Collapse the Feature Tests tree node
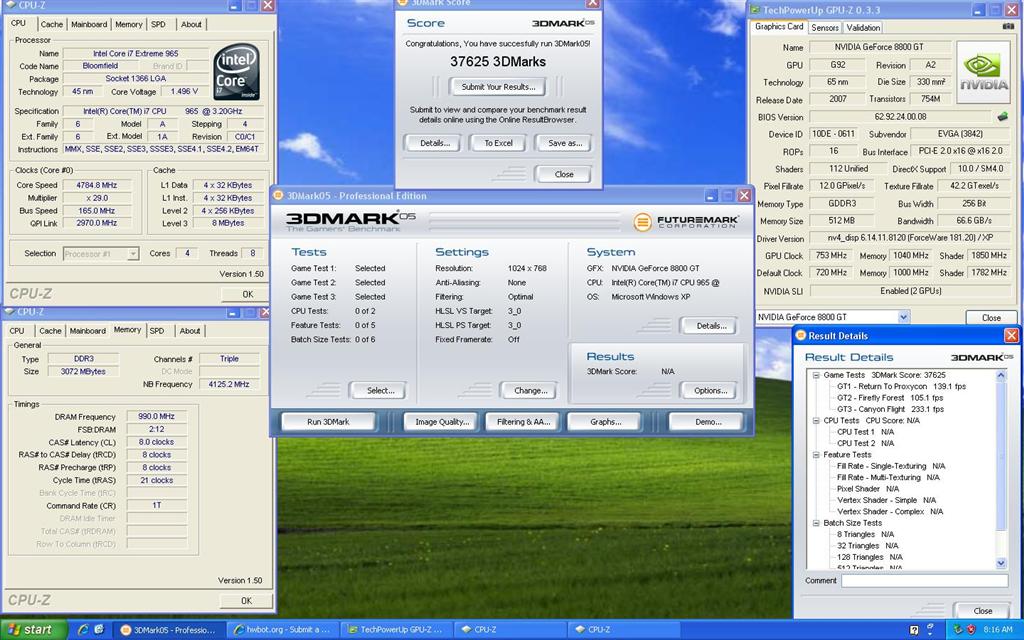This screenshot has width=1024, height=640. pyautogui.click(x=816, y=455)
